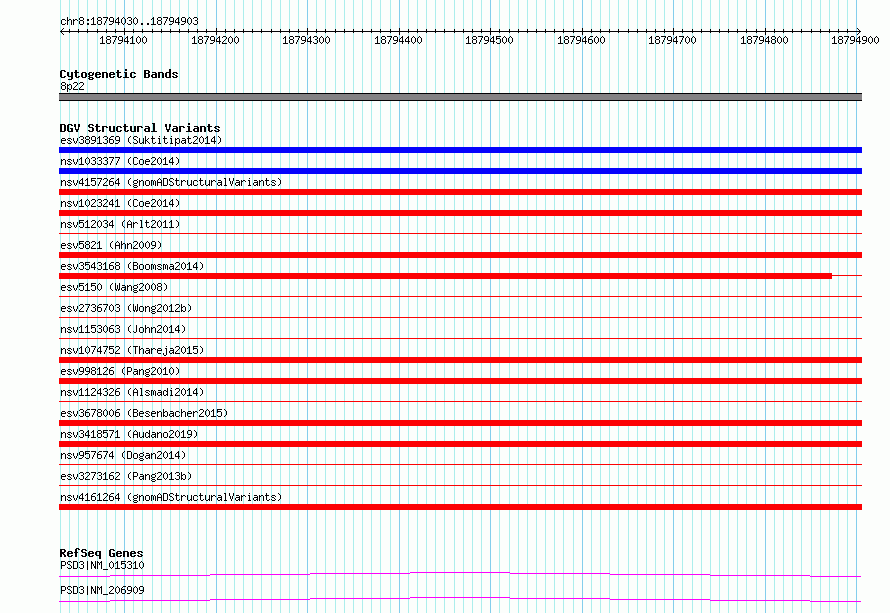The height and width of the screenshot is (613, 890).
Task: Open nsv512034 (Arlt2011) variant
Action: 120,224
